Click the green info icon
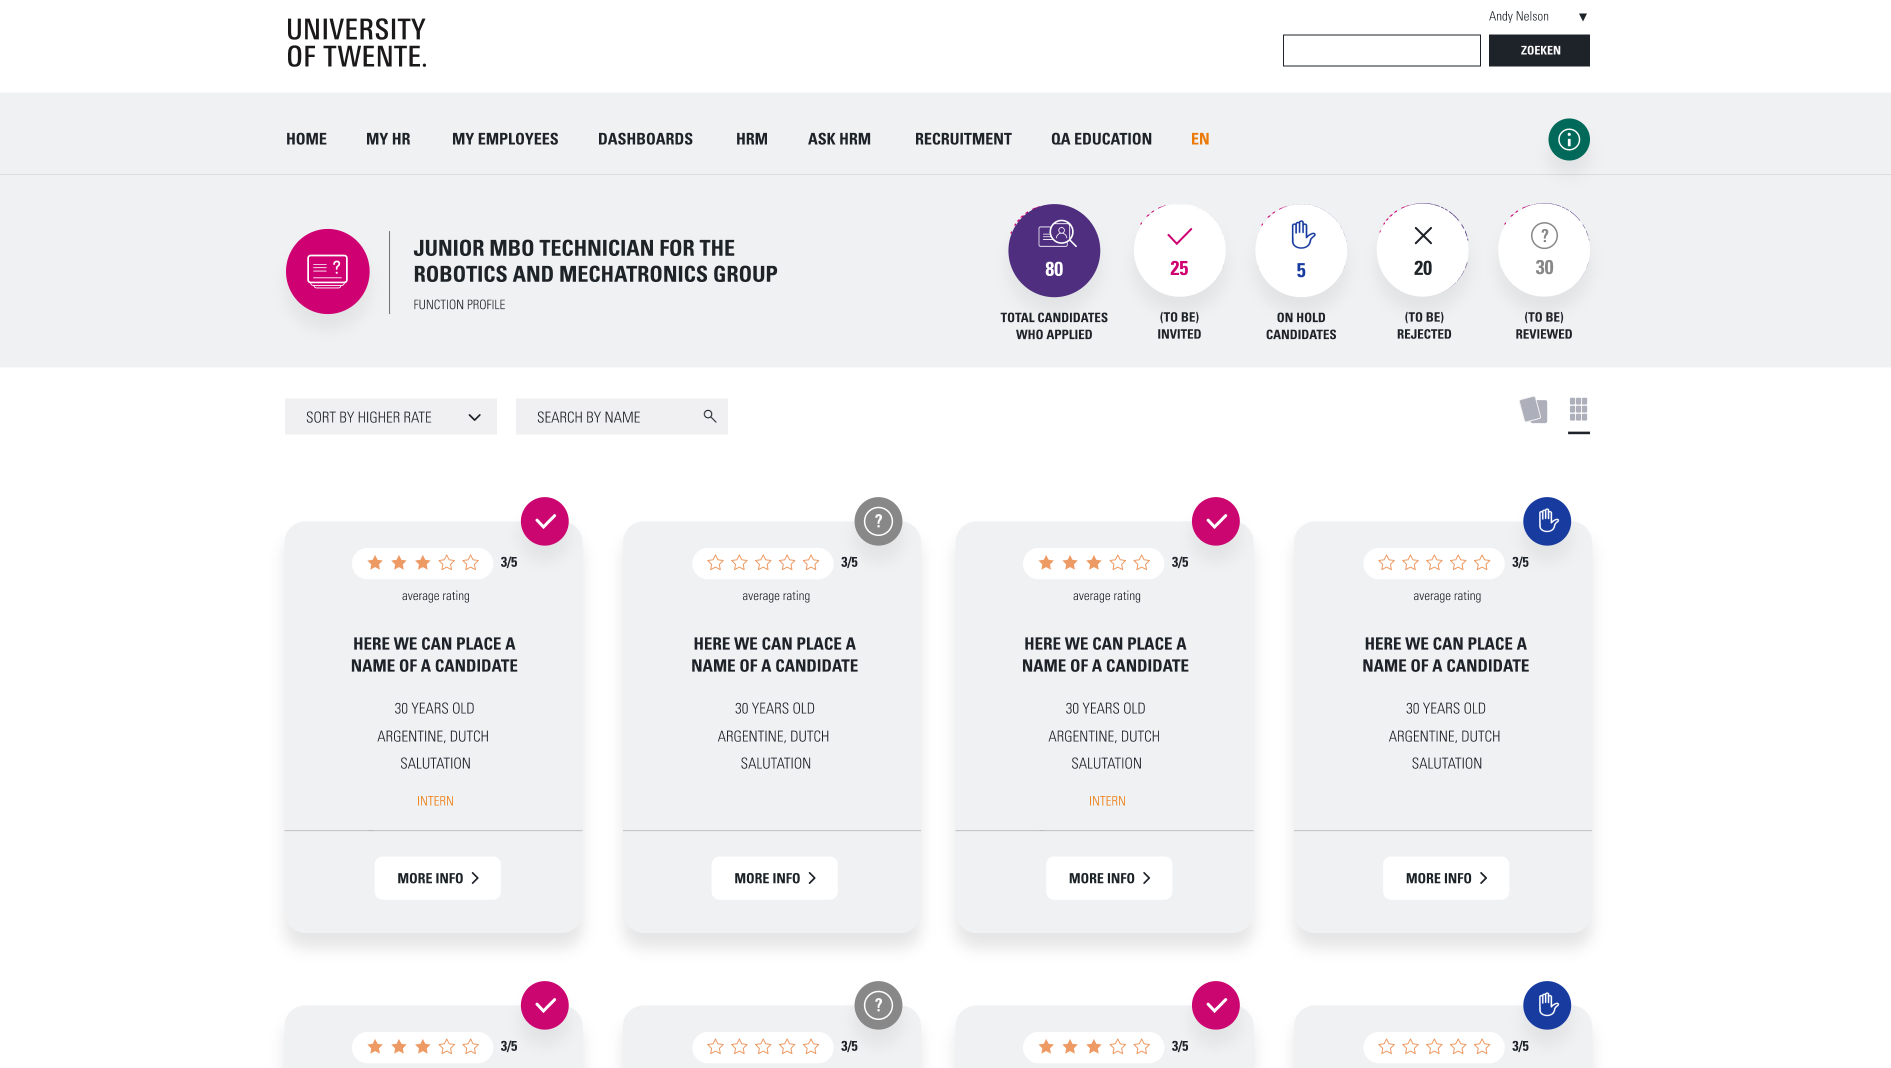The height and width of the screenshot is (1068, 1891). point(1568,139)
